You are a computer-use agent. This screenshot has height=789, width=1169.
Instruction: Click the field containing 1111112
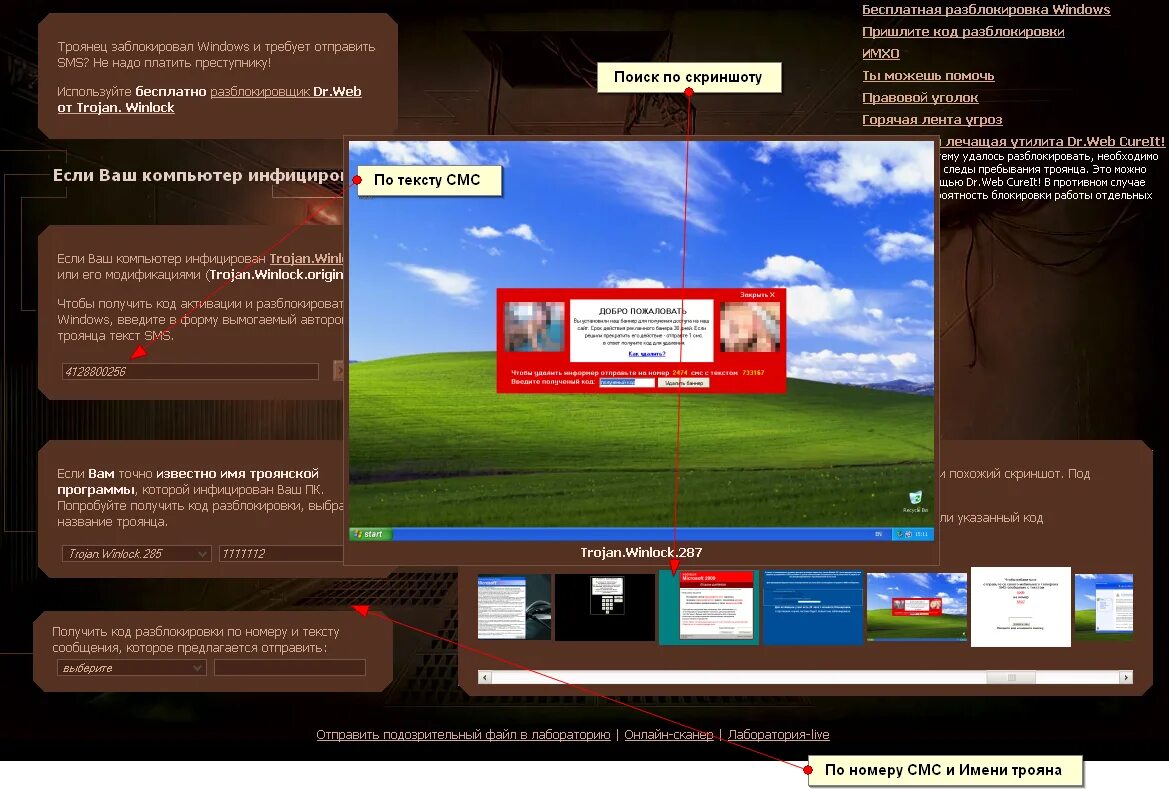coord(280,553)
